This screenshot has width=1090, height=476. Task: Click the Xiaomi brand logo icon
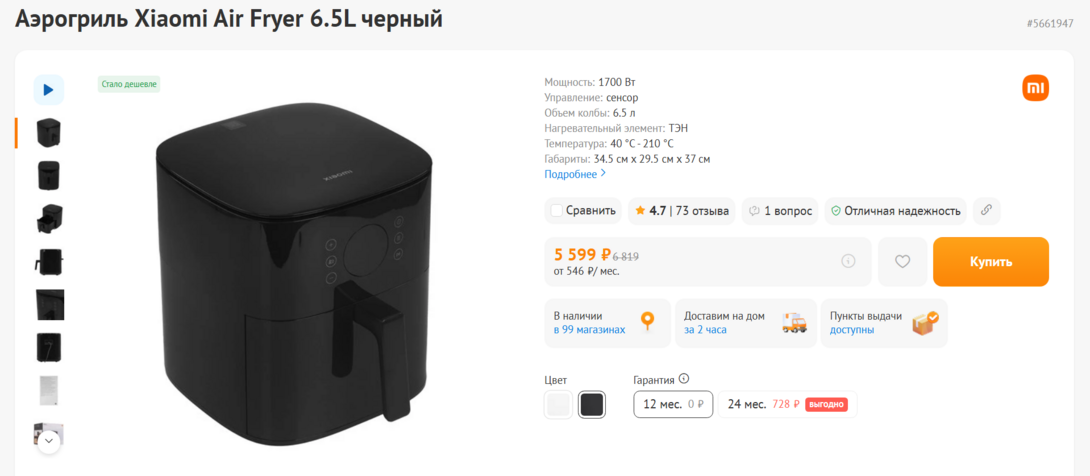click(1035, 89)
